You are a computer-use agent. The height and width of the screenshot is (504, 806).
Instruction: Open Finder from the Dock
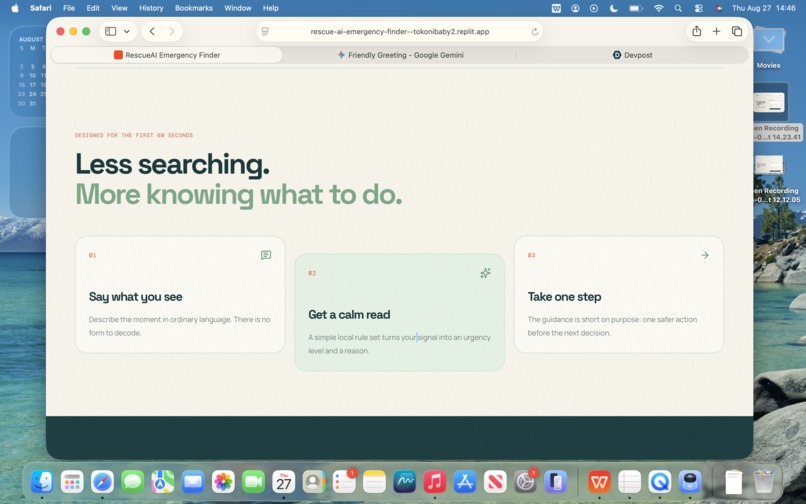tap(42, 482)
